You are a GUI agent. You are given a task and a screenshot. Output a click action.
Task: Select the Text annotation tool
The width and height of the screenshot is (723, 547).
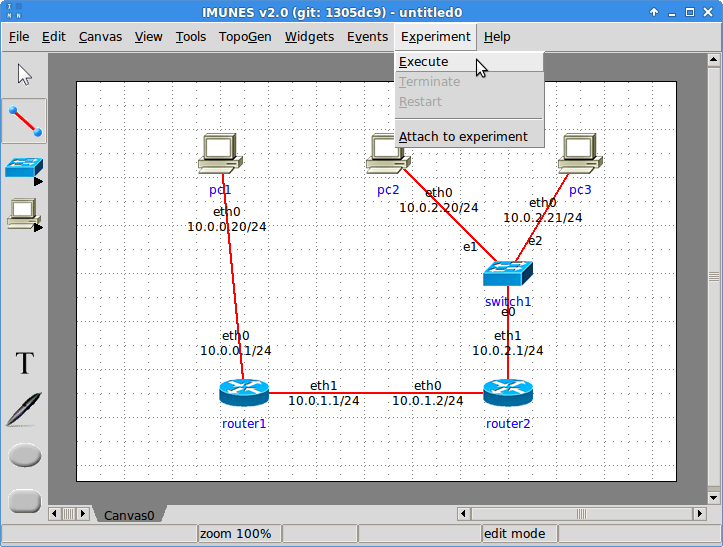coord(24,363)
